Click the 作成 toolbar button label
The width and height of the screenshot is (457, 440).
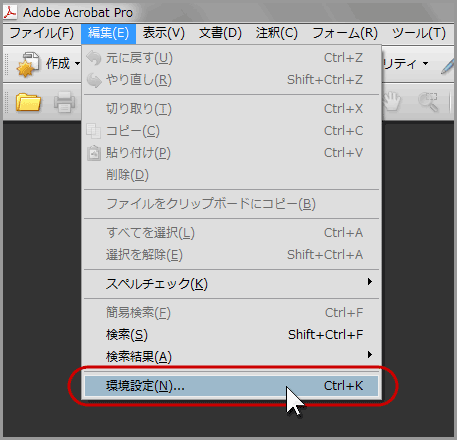click(58, 63)
